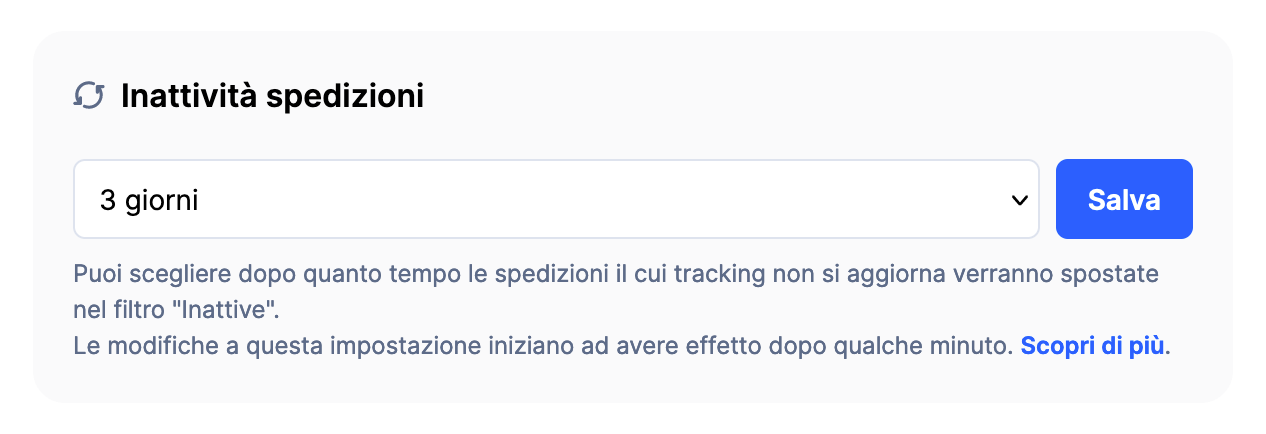
Task: Follow the blue learn-more hyperlink
Action: pos(1092,347)
